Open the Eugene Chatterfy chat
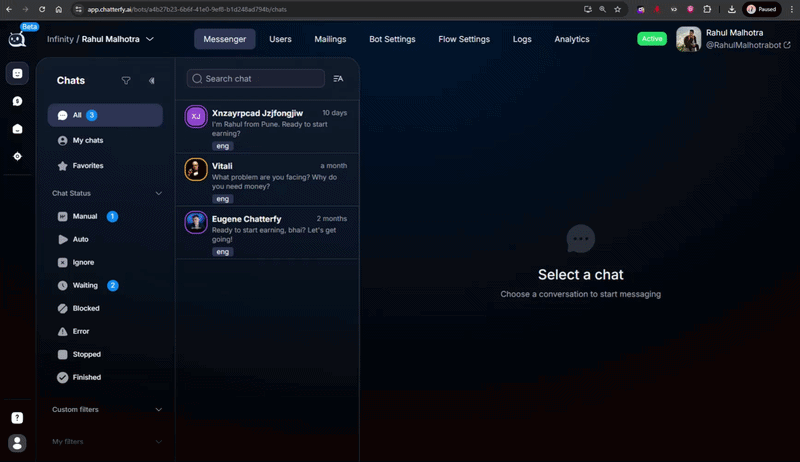The height and width of the screenshot is (462, 800). (267, 233)
